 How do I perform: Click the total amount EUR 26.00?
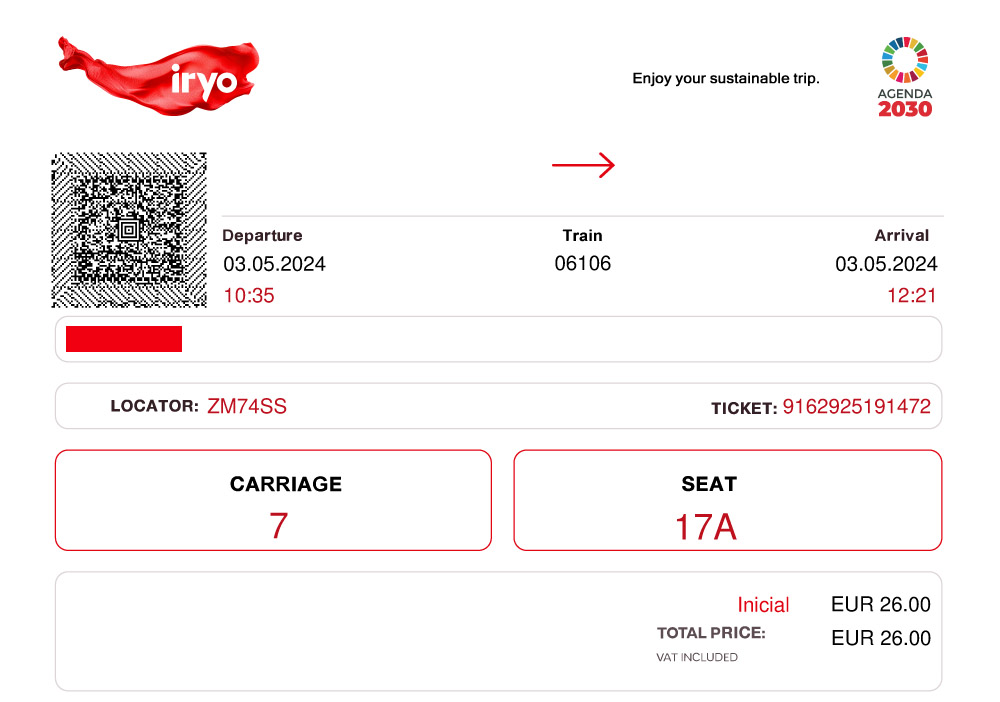point(881,638)
